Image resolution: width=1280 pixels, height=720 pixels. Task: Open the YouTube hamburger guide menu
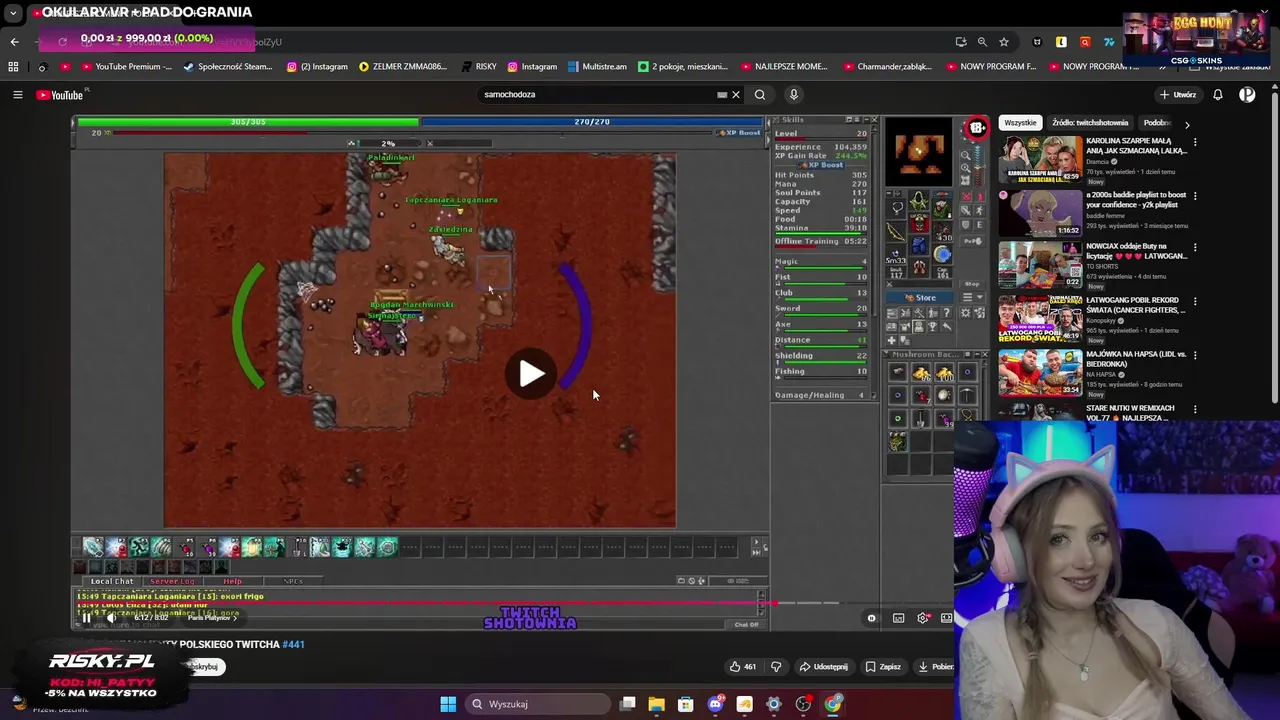17,95
